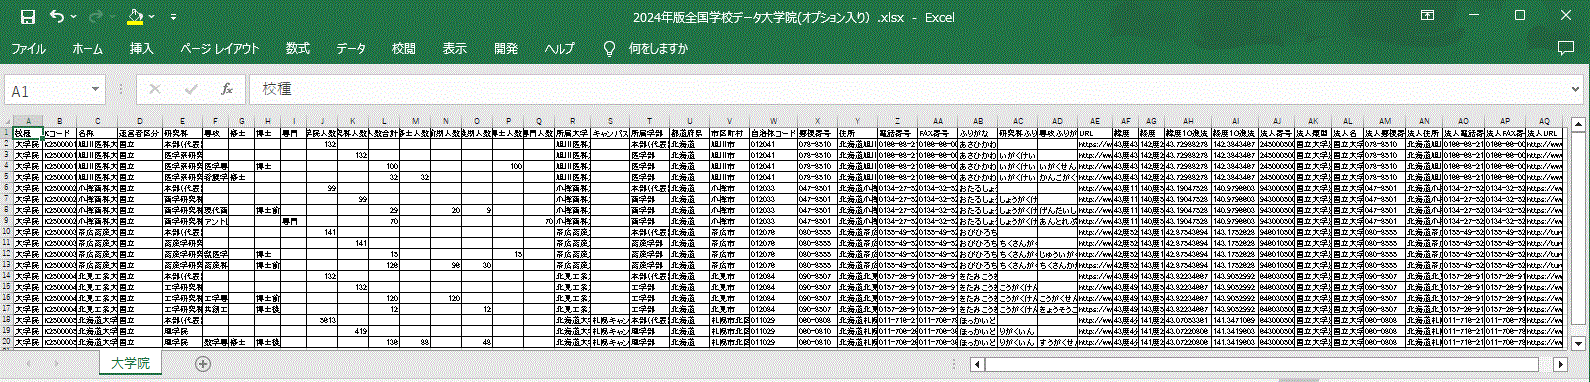
Task: Click header cell 法人名 in column AL
Action: pyautogui.click(x=1347, y=132)
